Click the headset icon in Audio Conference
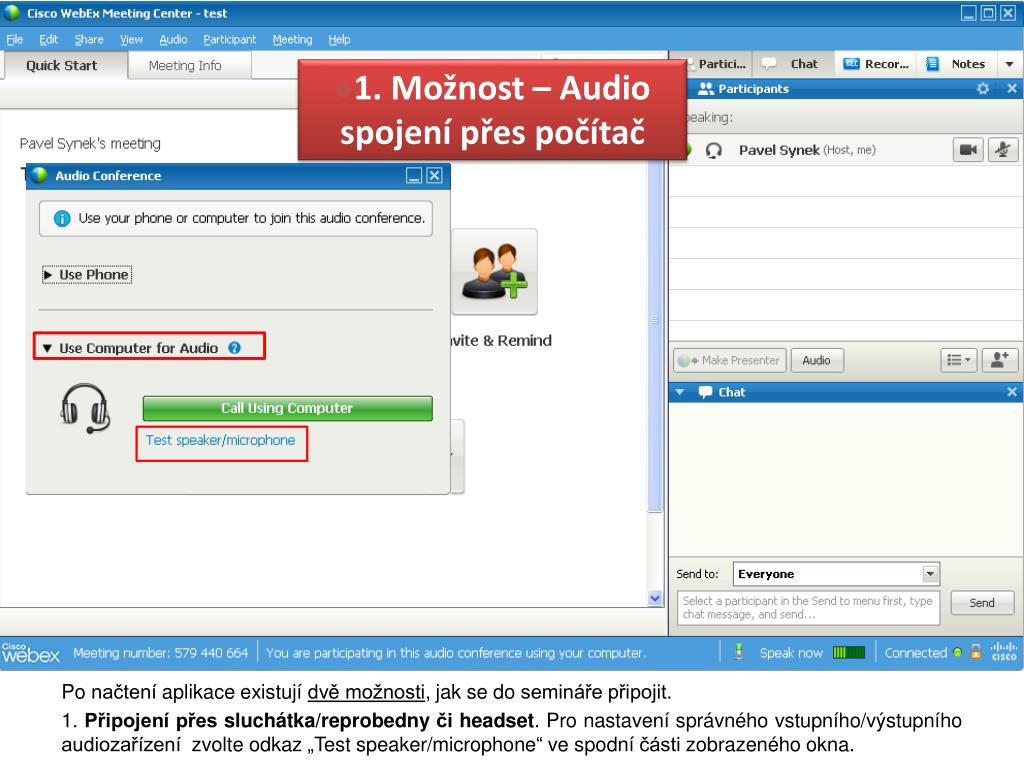The width and height of the screenshot is (1024, 768). [x=85, y=408]
